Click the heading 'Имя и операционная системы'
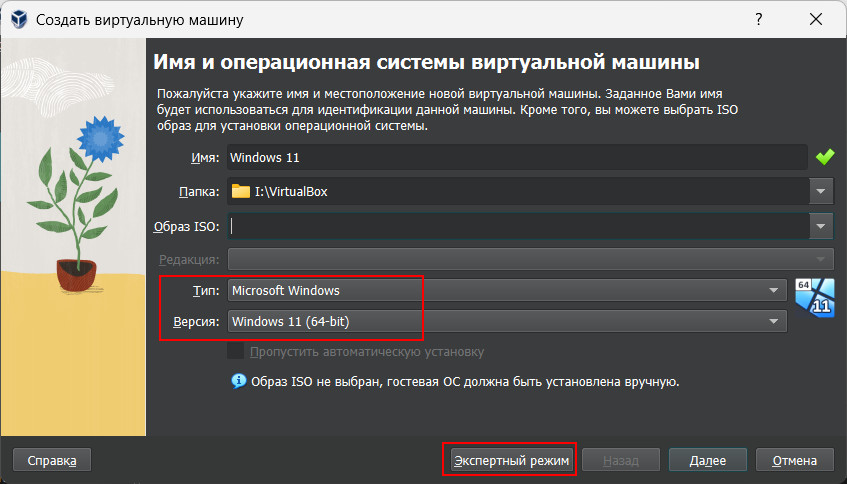This screenshot has width=847, height=484. pyautogui.click(x=427, y=62)
